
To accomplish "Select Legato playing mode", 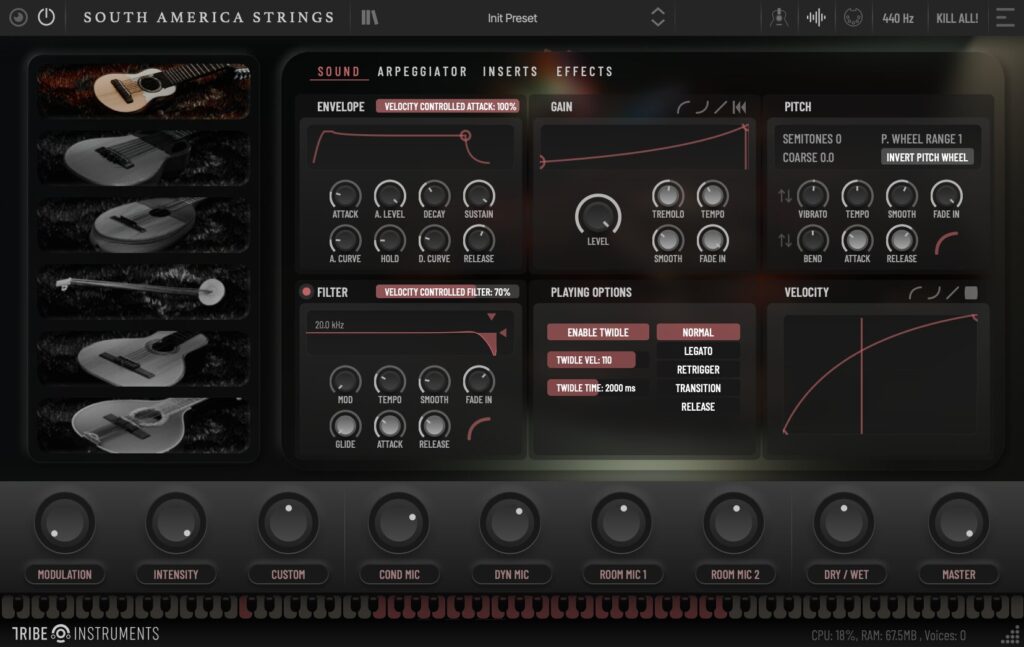I will [698, 351].
